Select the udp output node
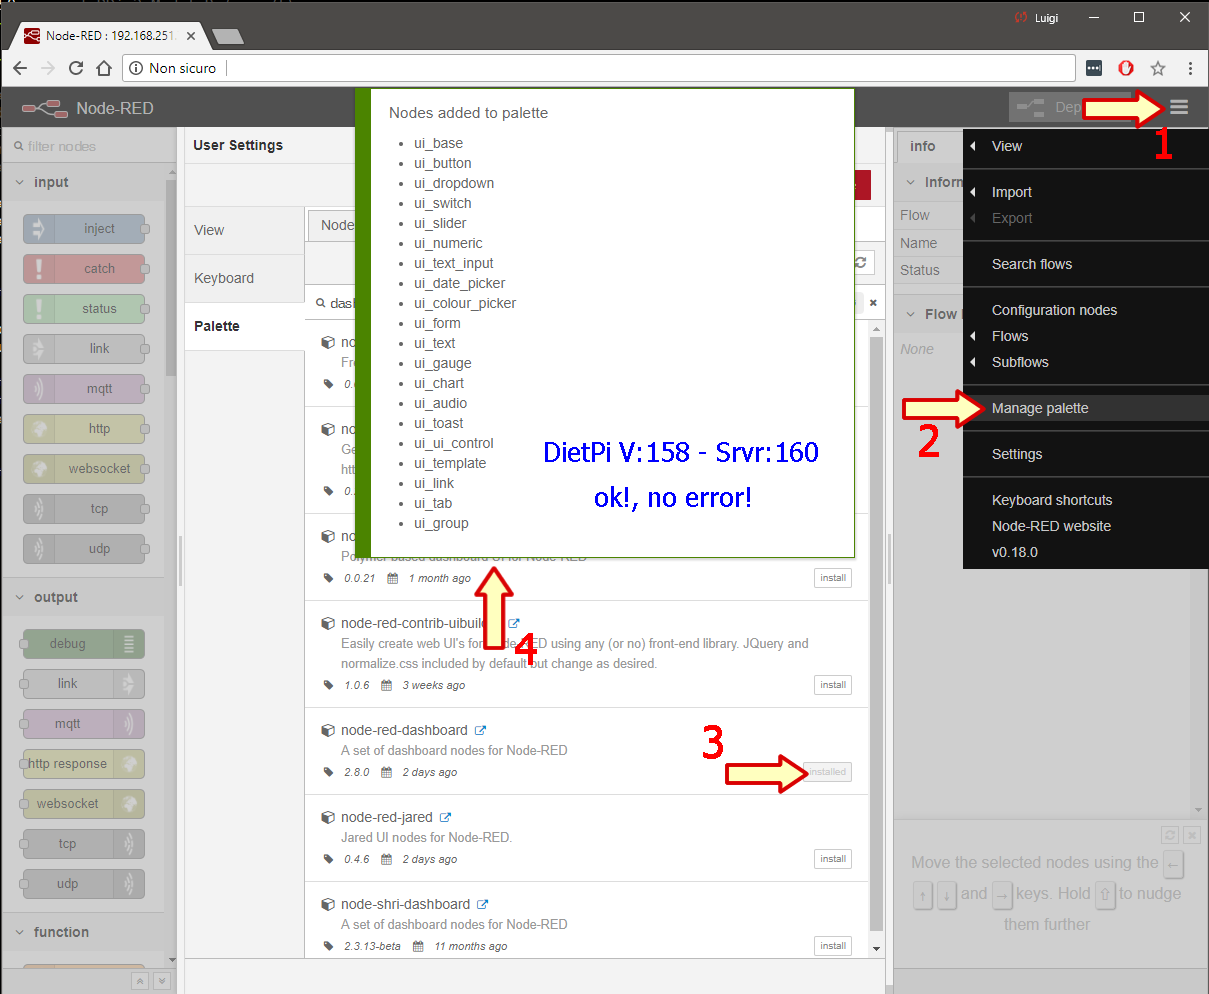The image size is (1209, 994). [84, 884]
